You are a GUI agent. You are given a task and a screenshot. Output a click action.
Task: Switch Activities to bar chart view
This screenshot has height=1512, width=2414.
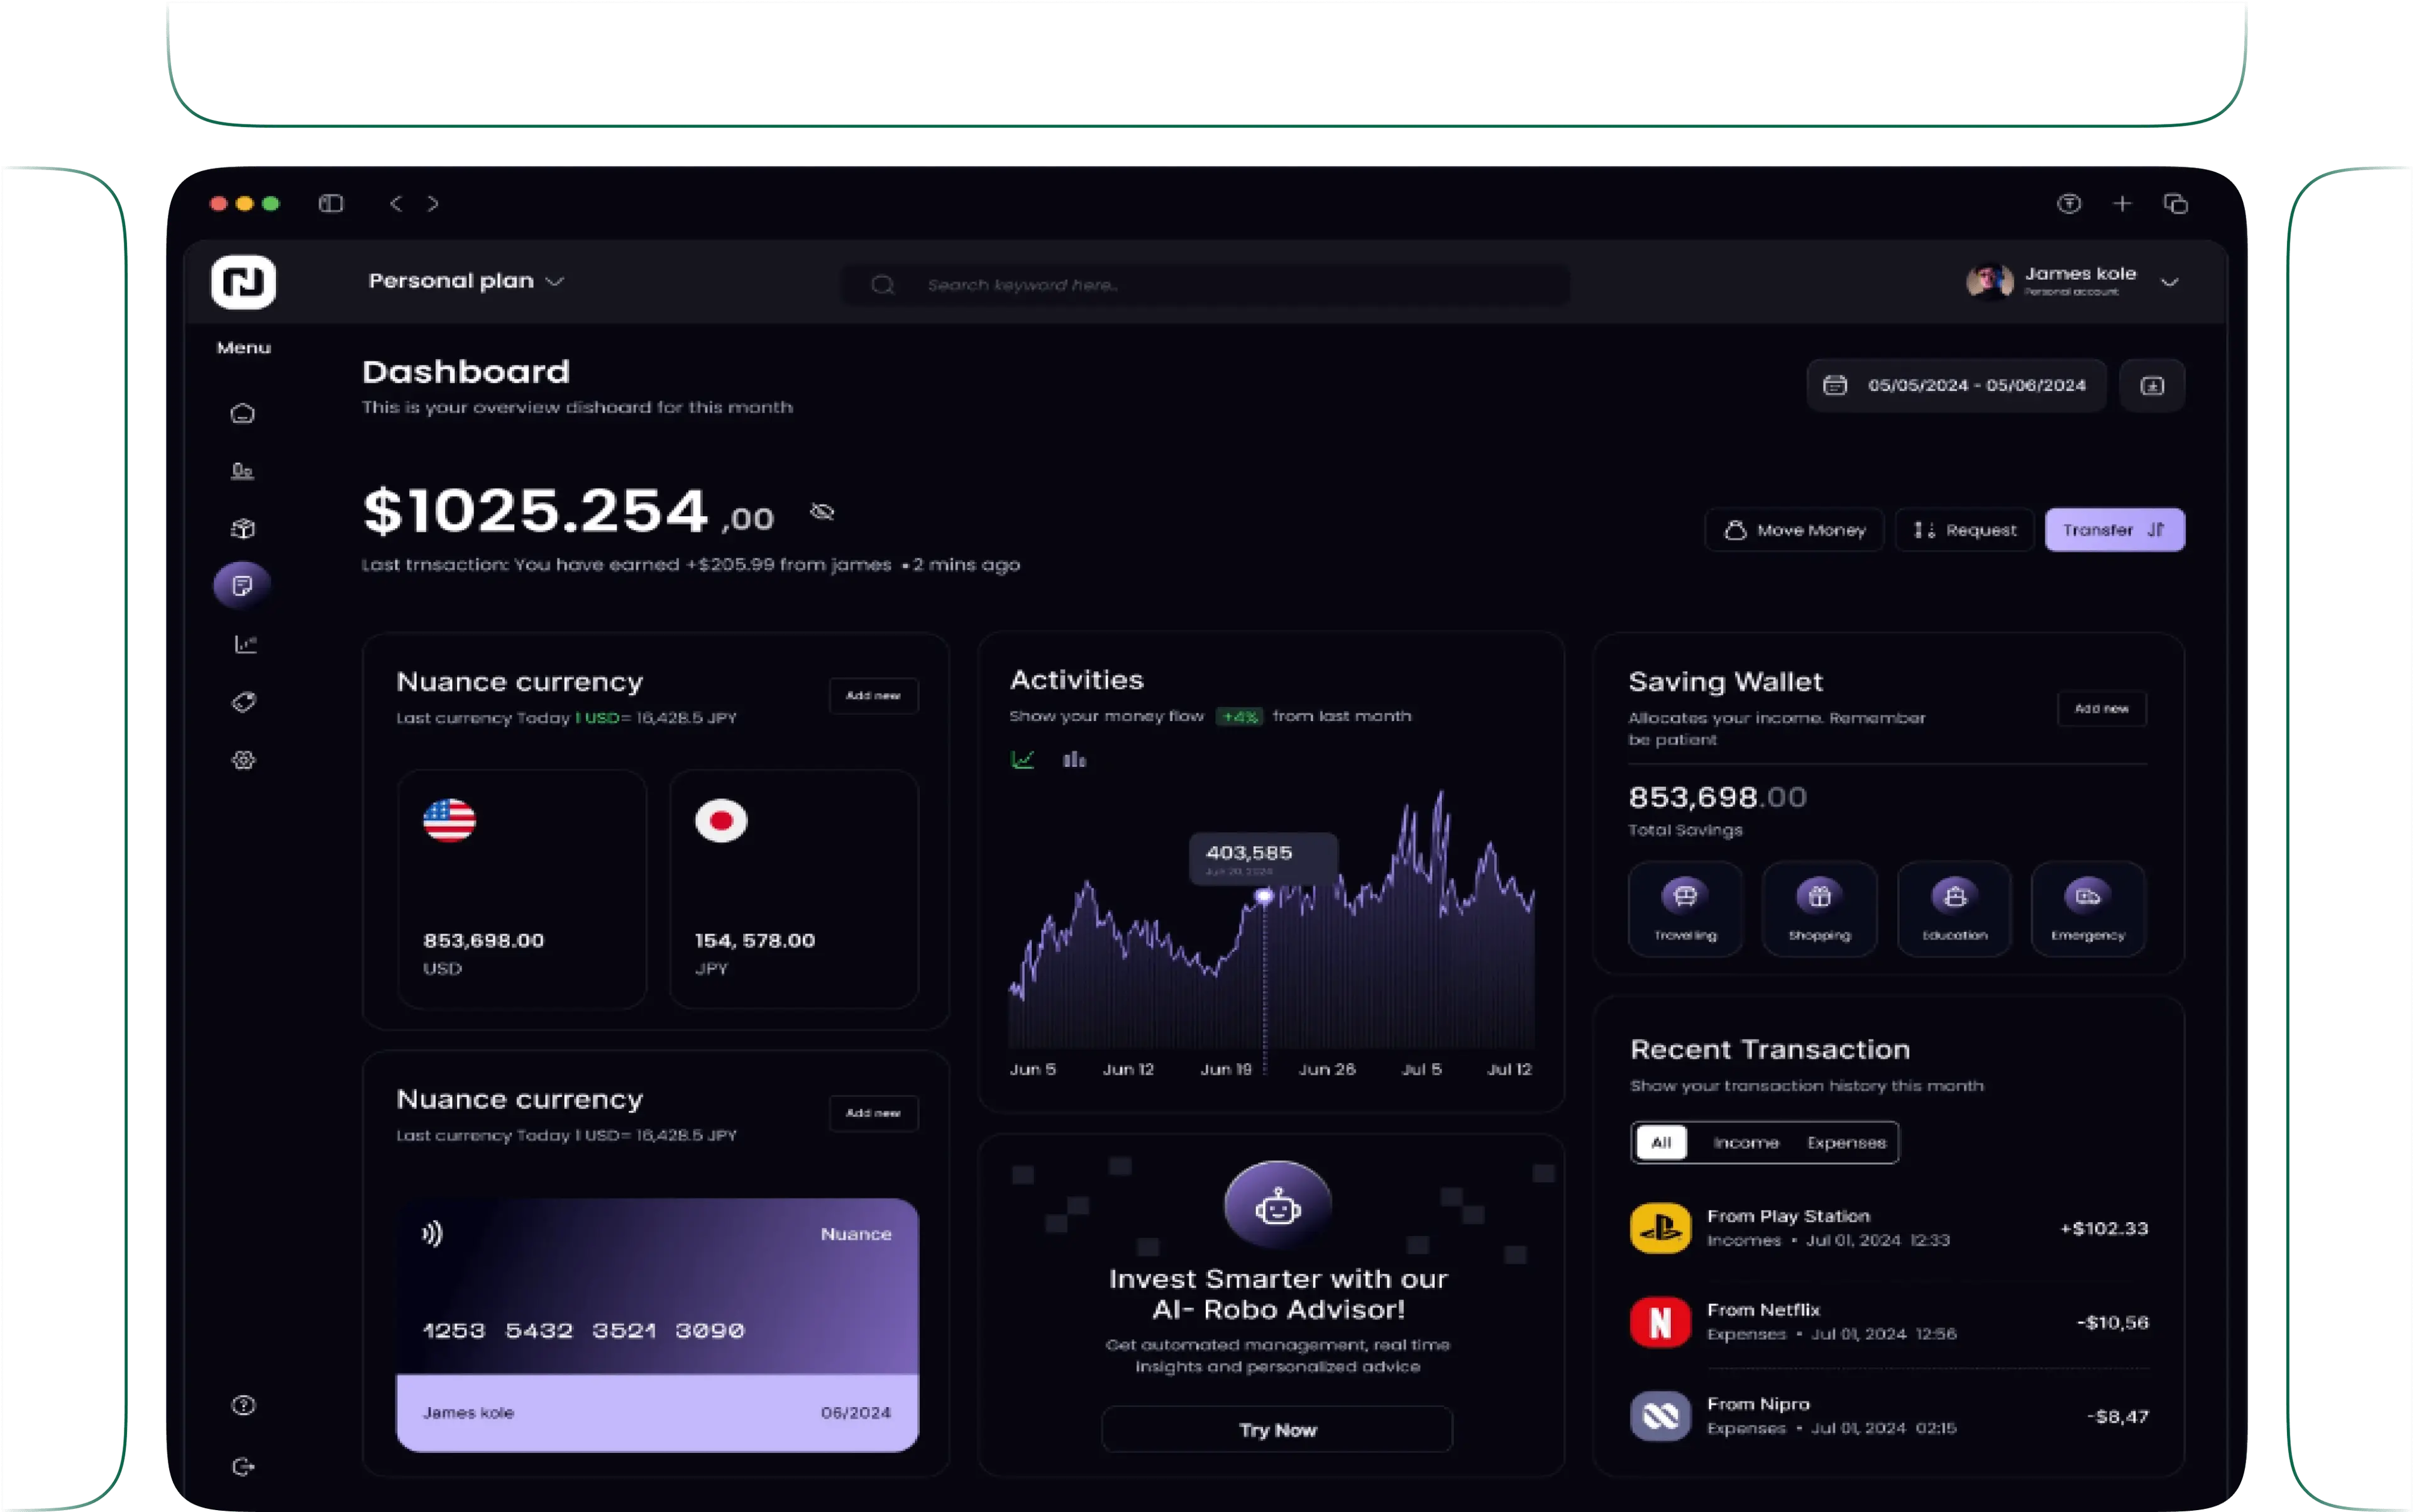(x=1074, y=760)
